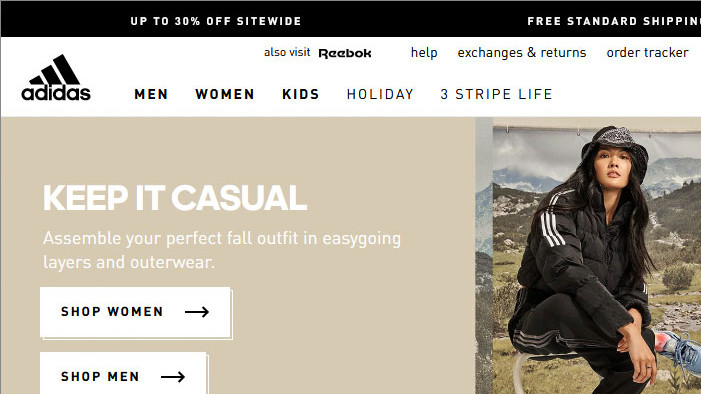Open the MEN navigation menu
Screen dimensions: 701x394
click(x=151, y=94)
